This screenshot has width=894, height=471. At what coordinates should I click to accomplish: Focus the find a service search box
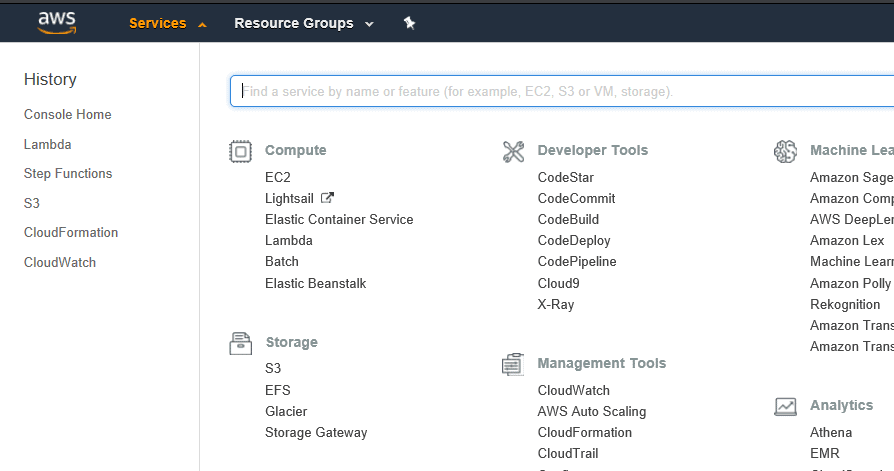[562, 91]
